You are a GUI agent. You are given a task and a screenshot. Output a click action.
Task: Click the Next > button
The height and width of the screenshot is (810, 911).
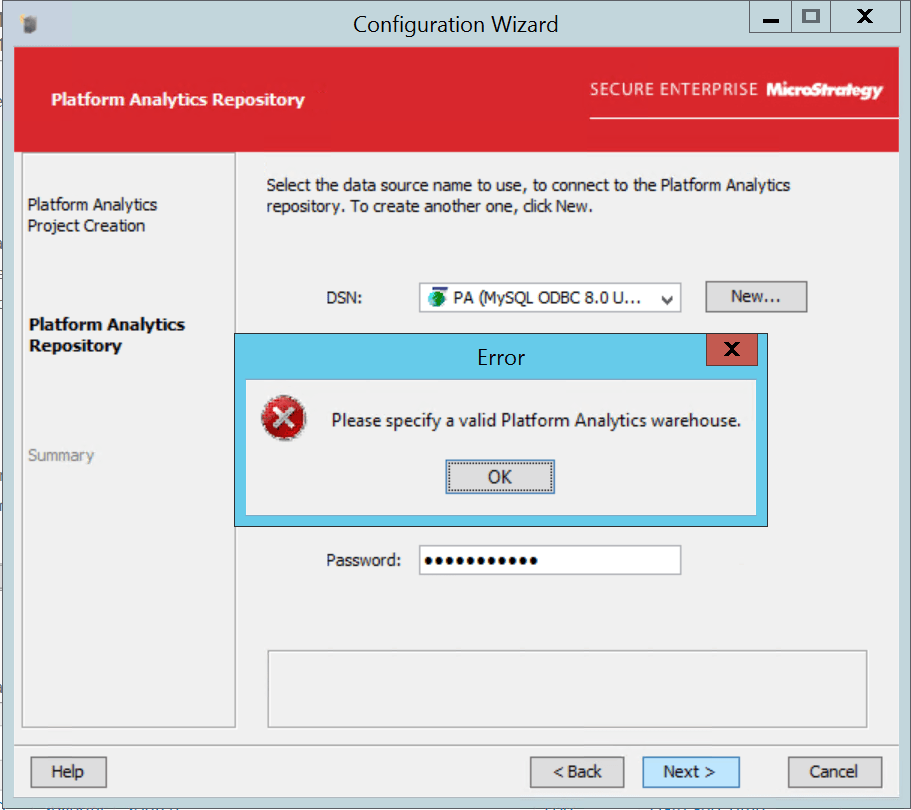[691, 772]
